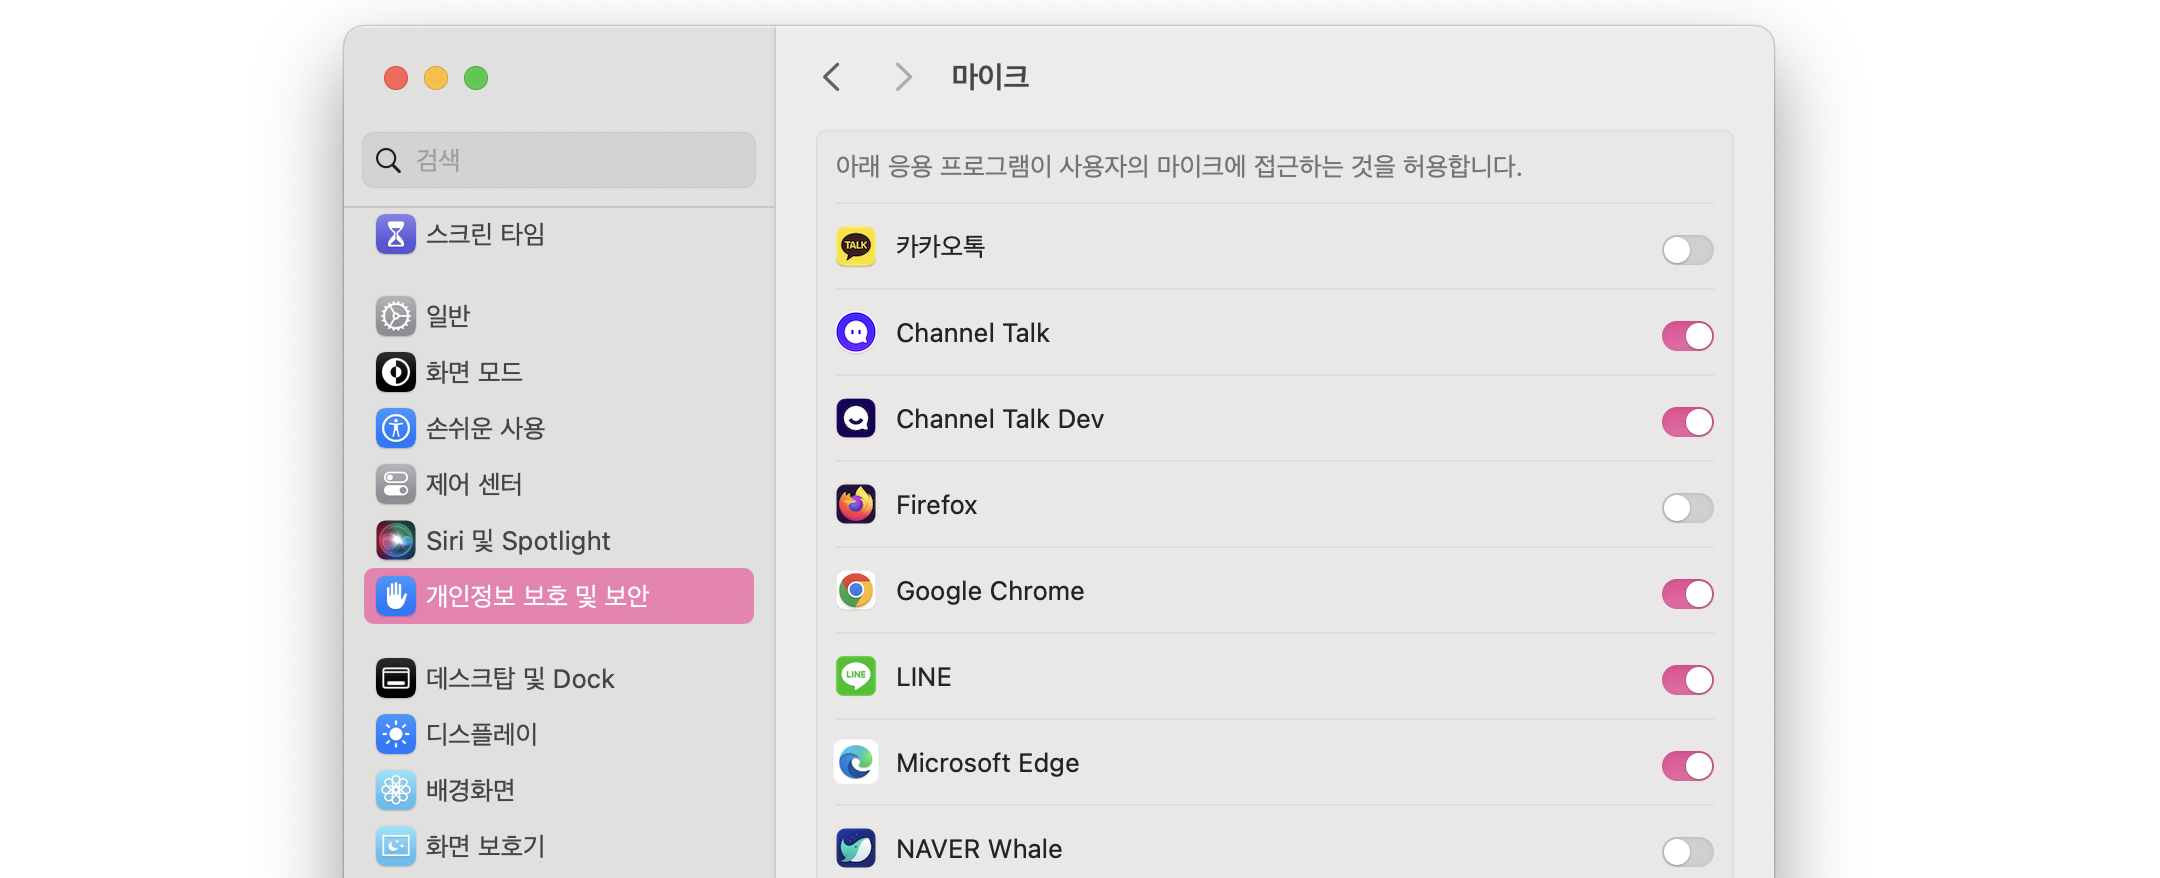The image size is (2160, 878).
Task: Click the microphone access description text
Action: (1179, 166)
